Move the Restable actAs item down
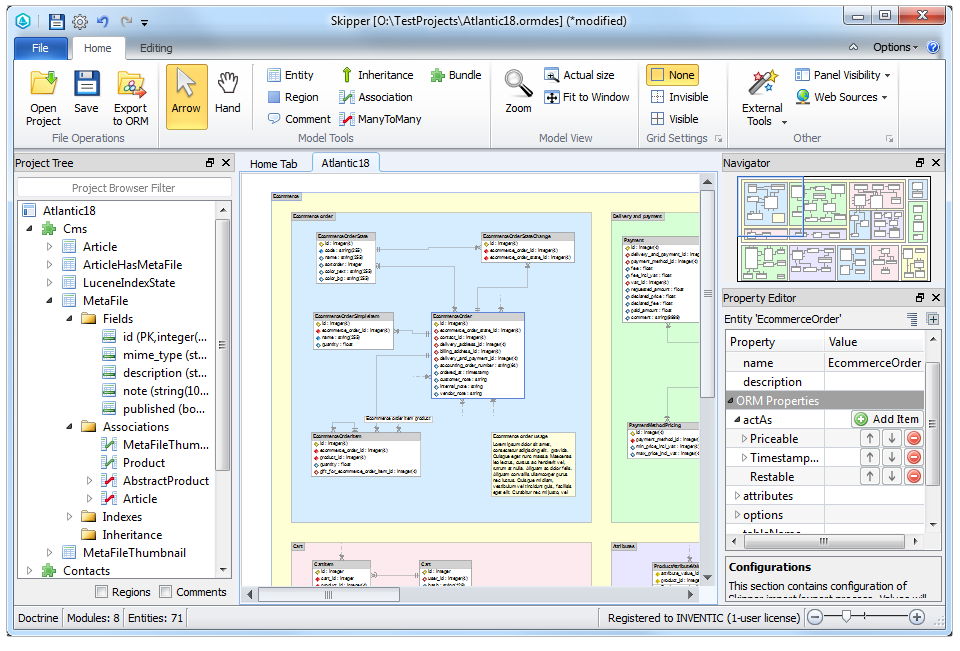 (x=891, y=476)
